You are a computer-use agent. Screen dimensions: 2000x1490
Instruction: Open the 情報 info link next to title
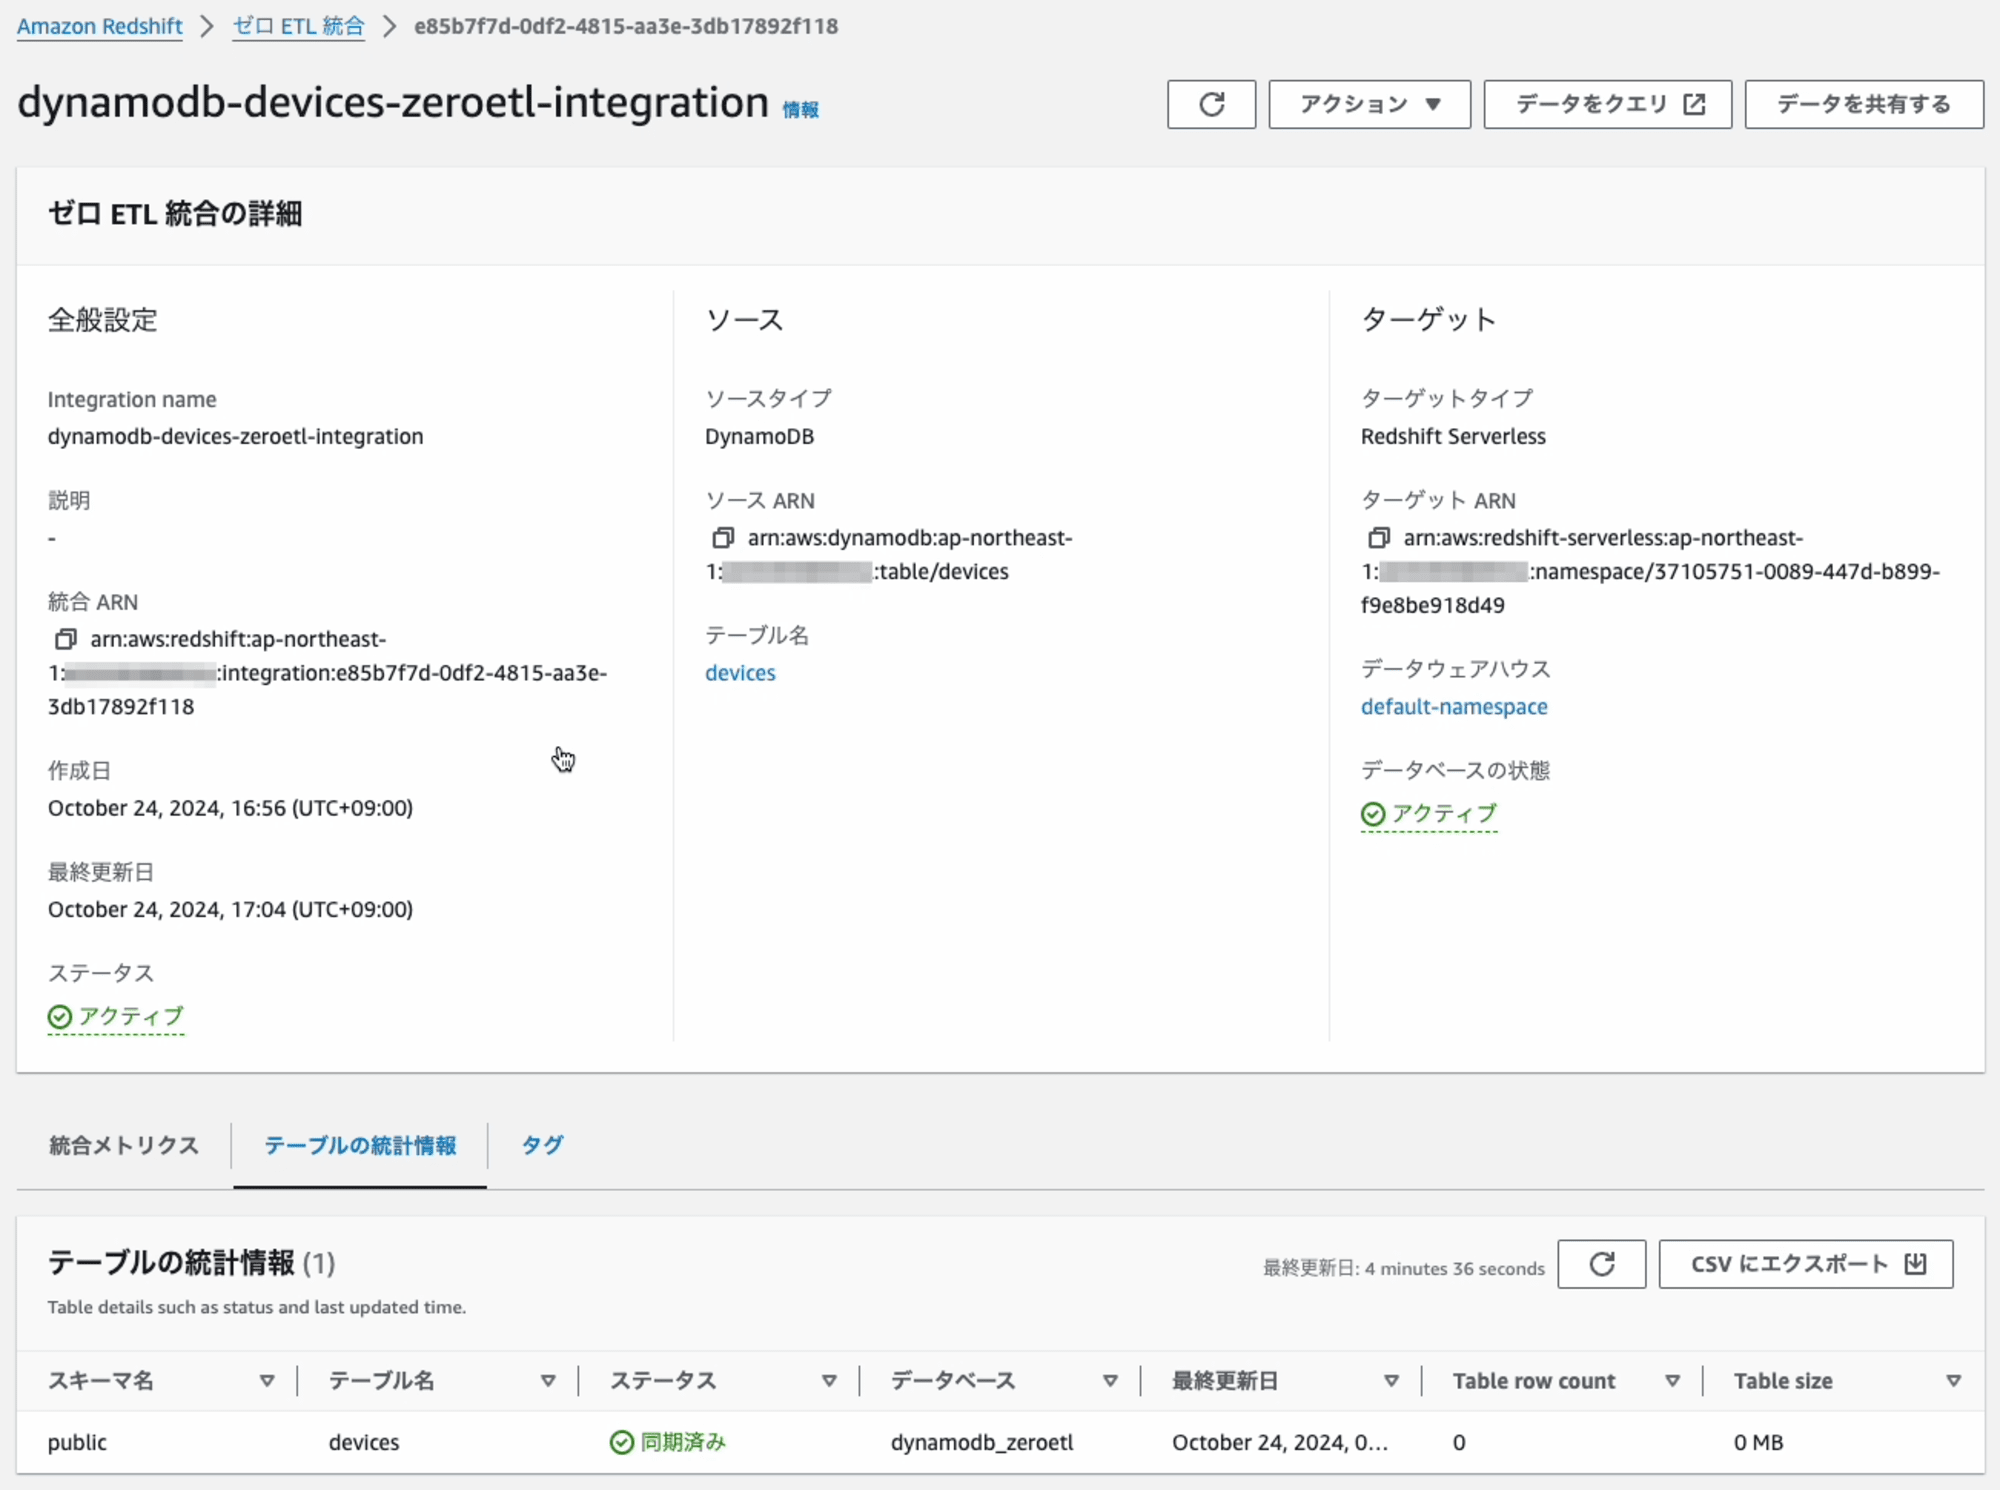800,109
